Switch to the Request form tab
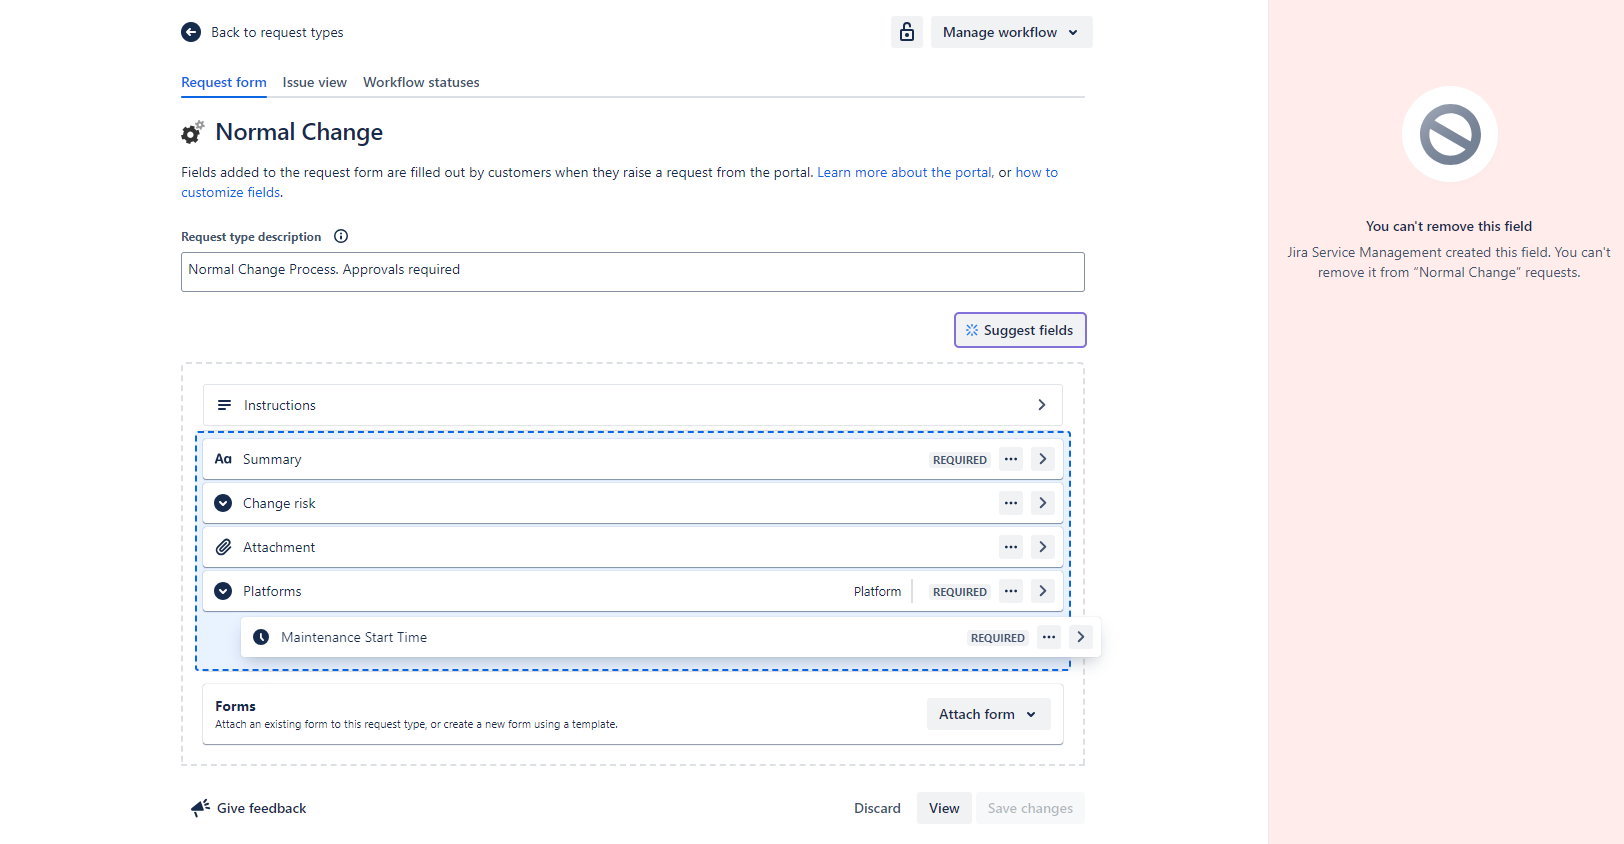 pyautogui.click(x=224, y=82)
